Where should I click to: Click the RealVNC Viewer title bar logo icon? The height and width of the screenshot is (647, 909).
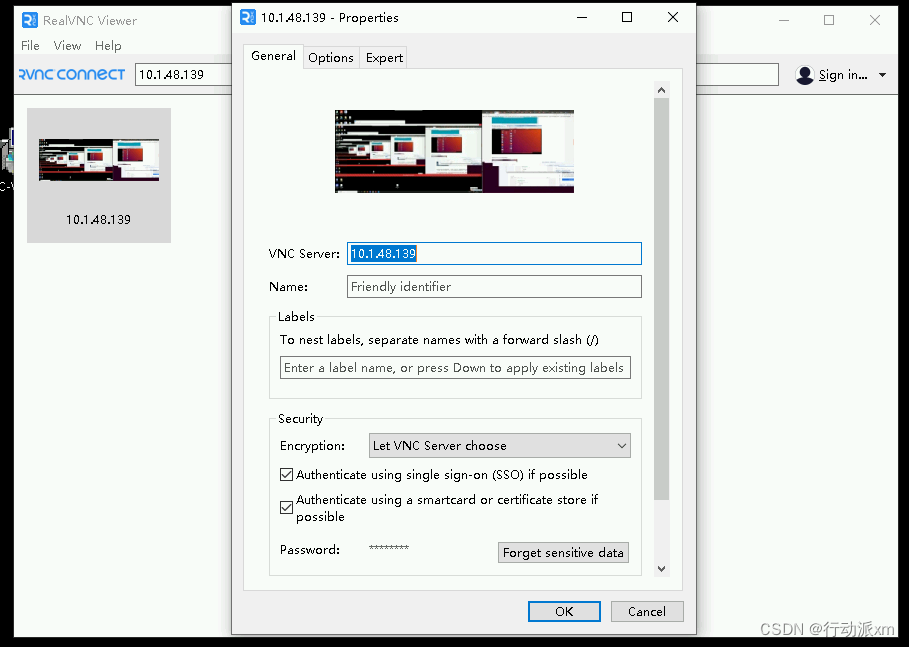pos(30,20)
